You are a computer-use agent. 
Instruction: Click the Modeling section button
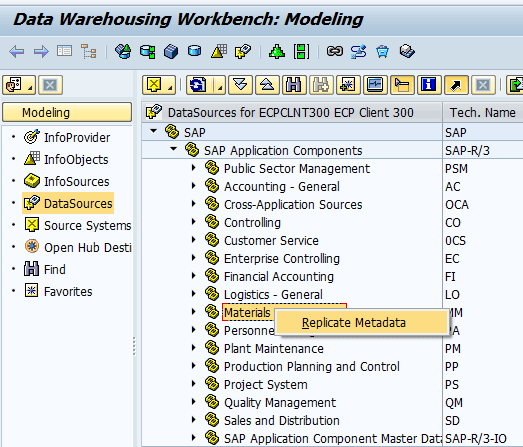[67, 112]
